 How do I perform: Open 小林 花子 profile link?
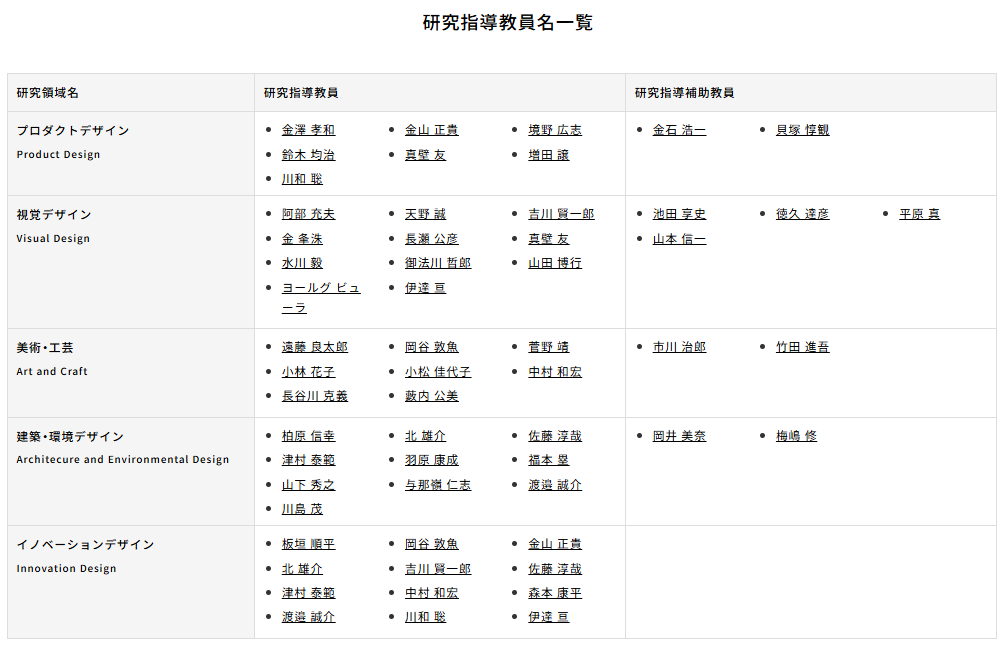click(x=308, y=372)
